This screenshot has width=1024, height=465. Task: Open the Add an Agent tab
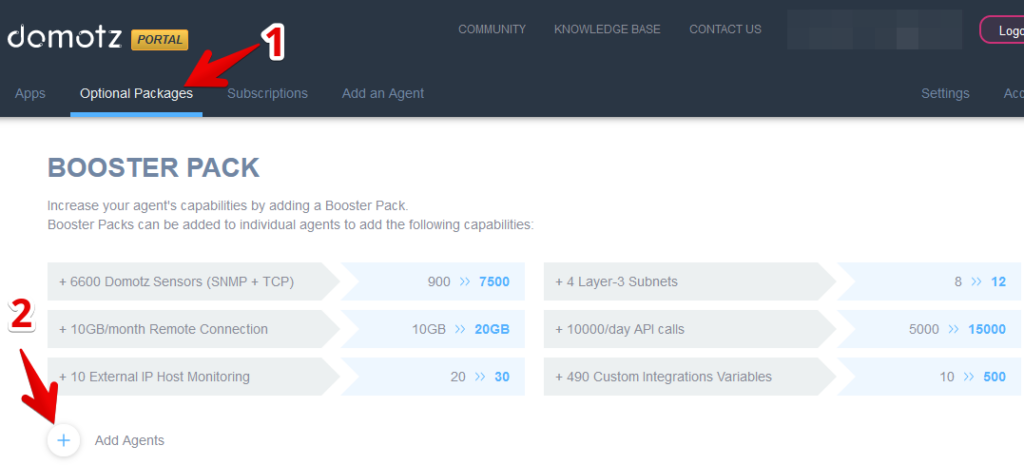point(383,93)
